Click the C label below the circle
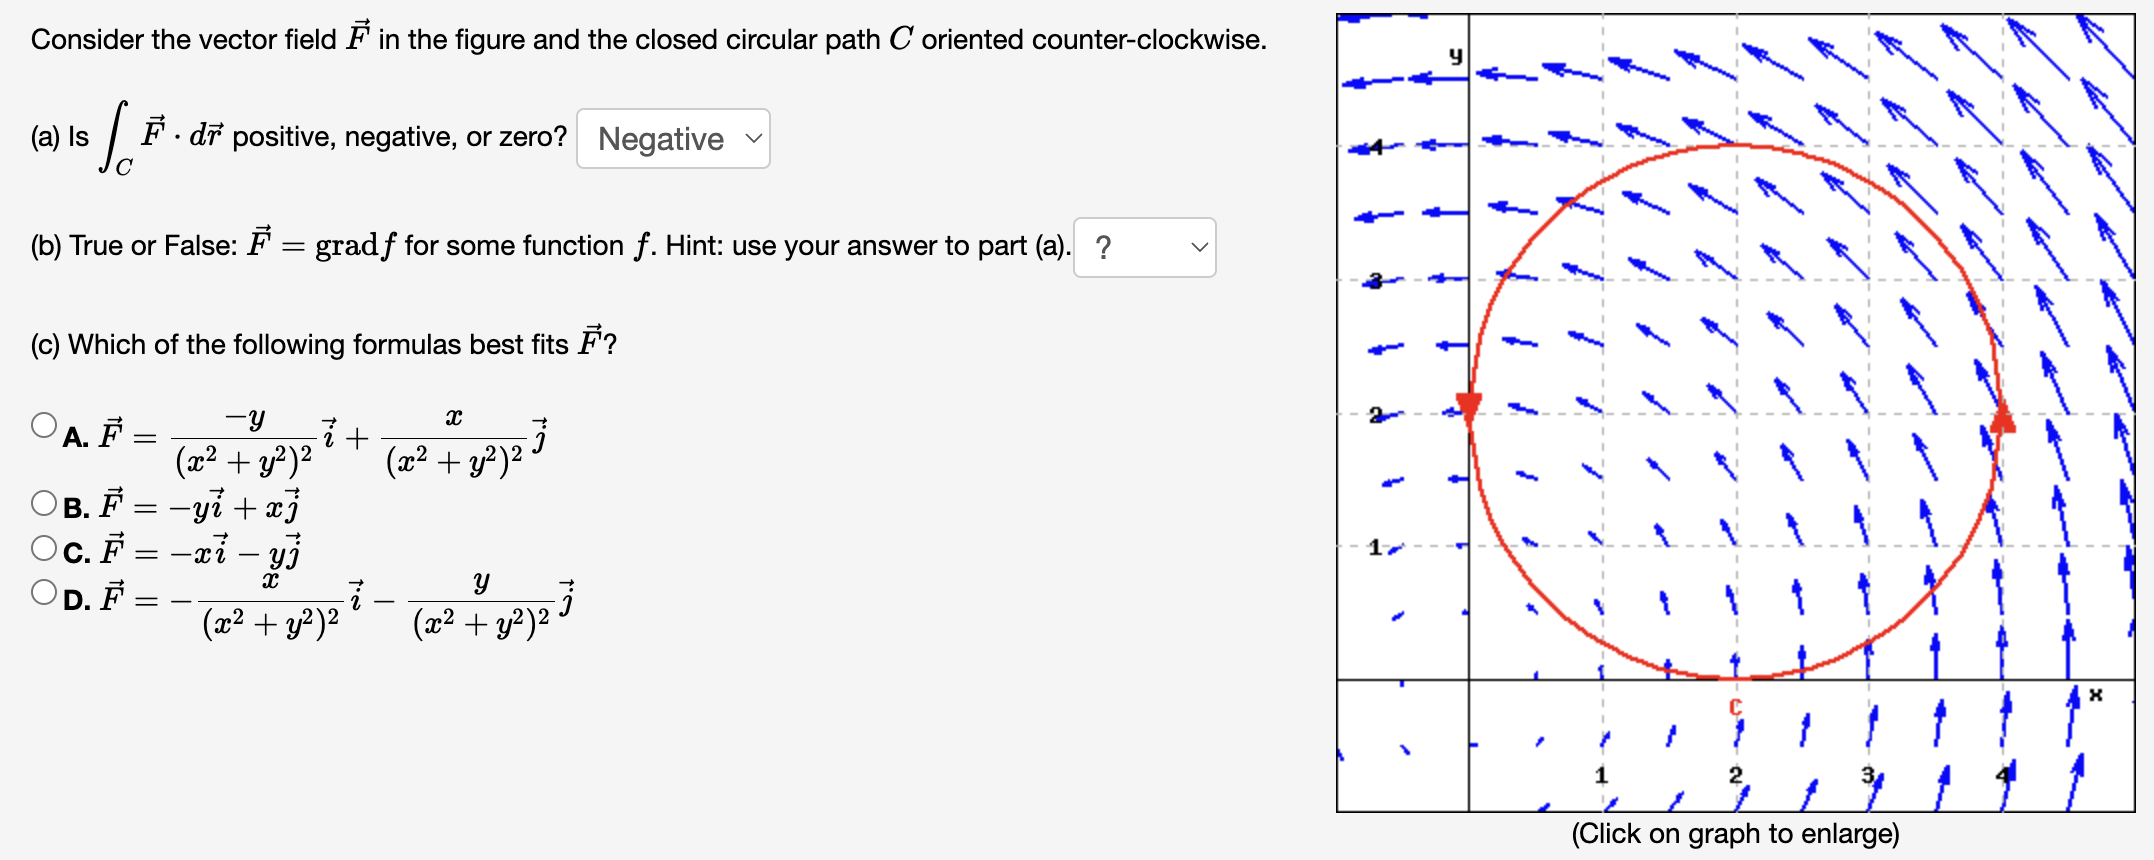This screenshot has width=2154, height=860. point(1735,706)
